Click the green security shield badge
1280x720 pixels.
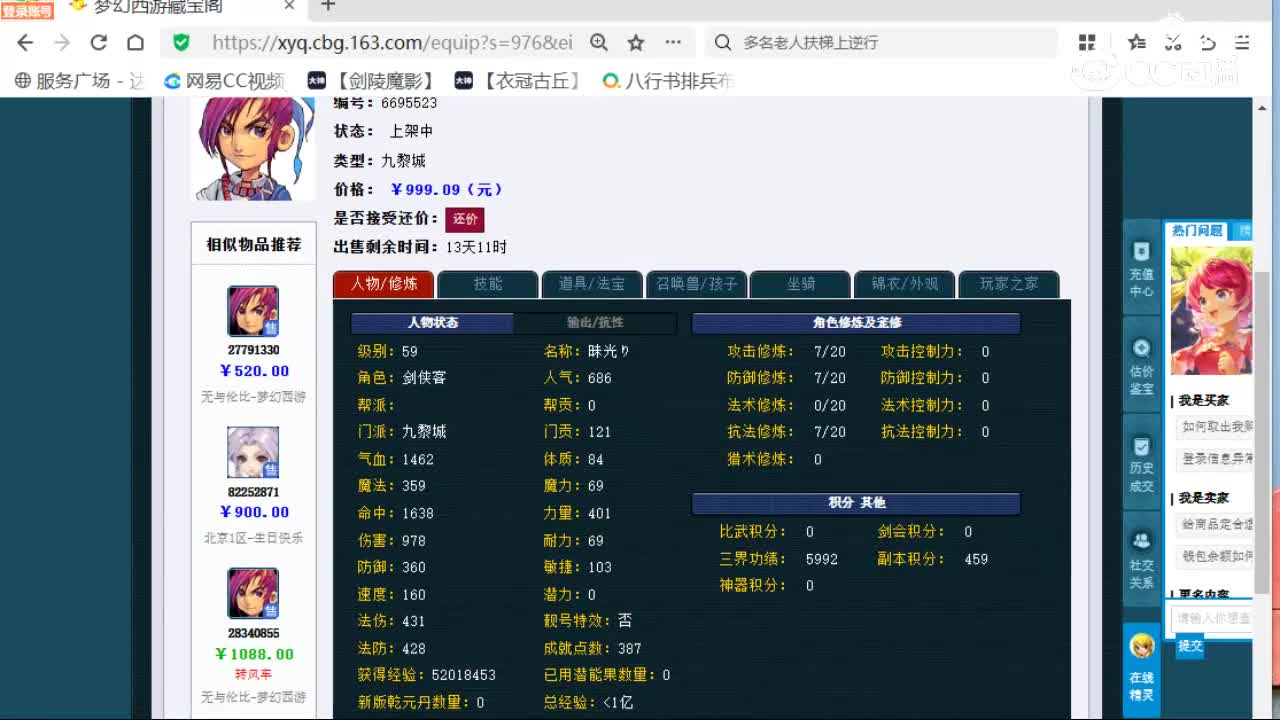[x=181, y=42]
